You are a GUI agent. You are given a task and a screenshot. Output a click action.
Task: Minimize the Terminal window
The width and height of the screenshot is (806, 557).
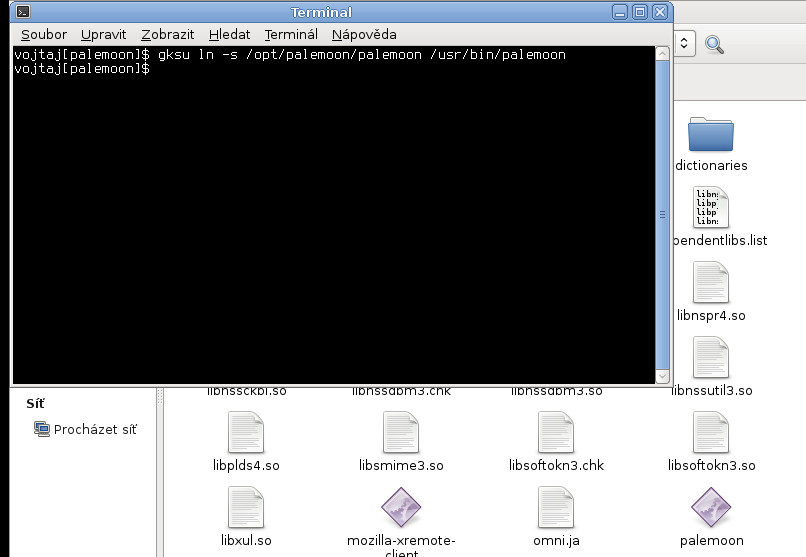620,12
